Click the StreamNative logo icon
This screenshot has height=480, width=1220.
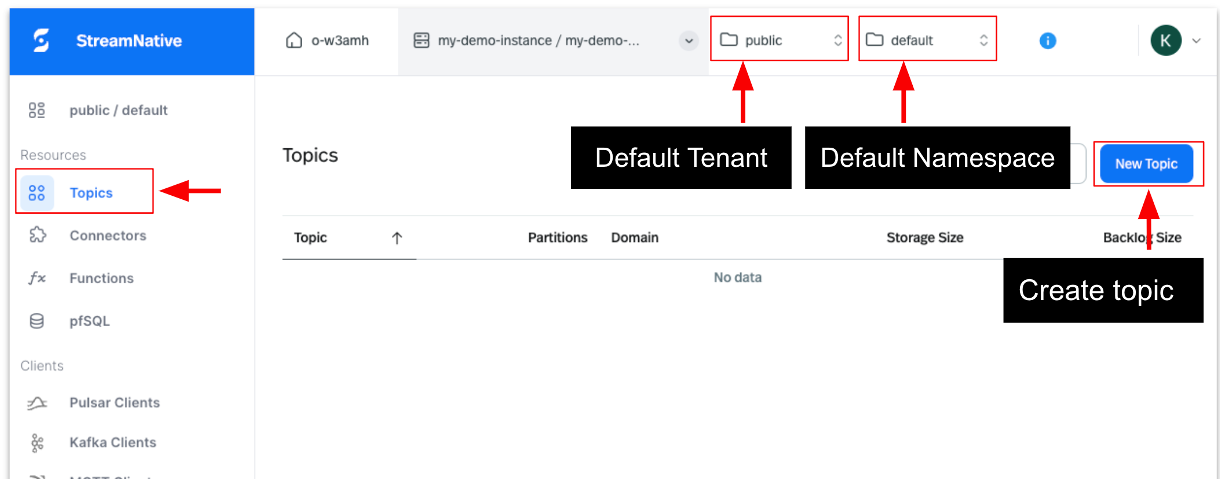pos(41,41)
